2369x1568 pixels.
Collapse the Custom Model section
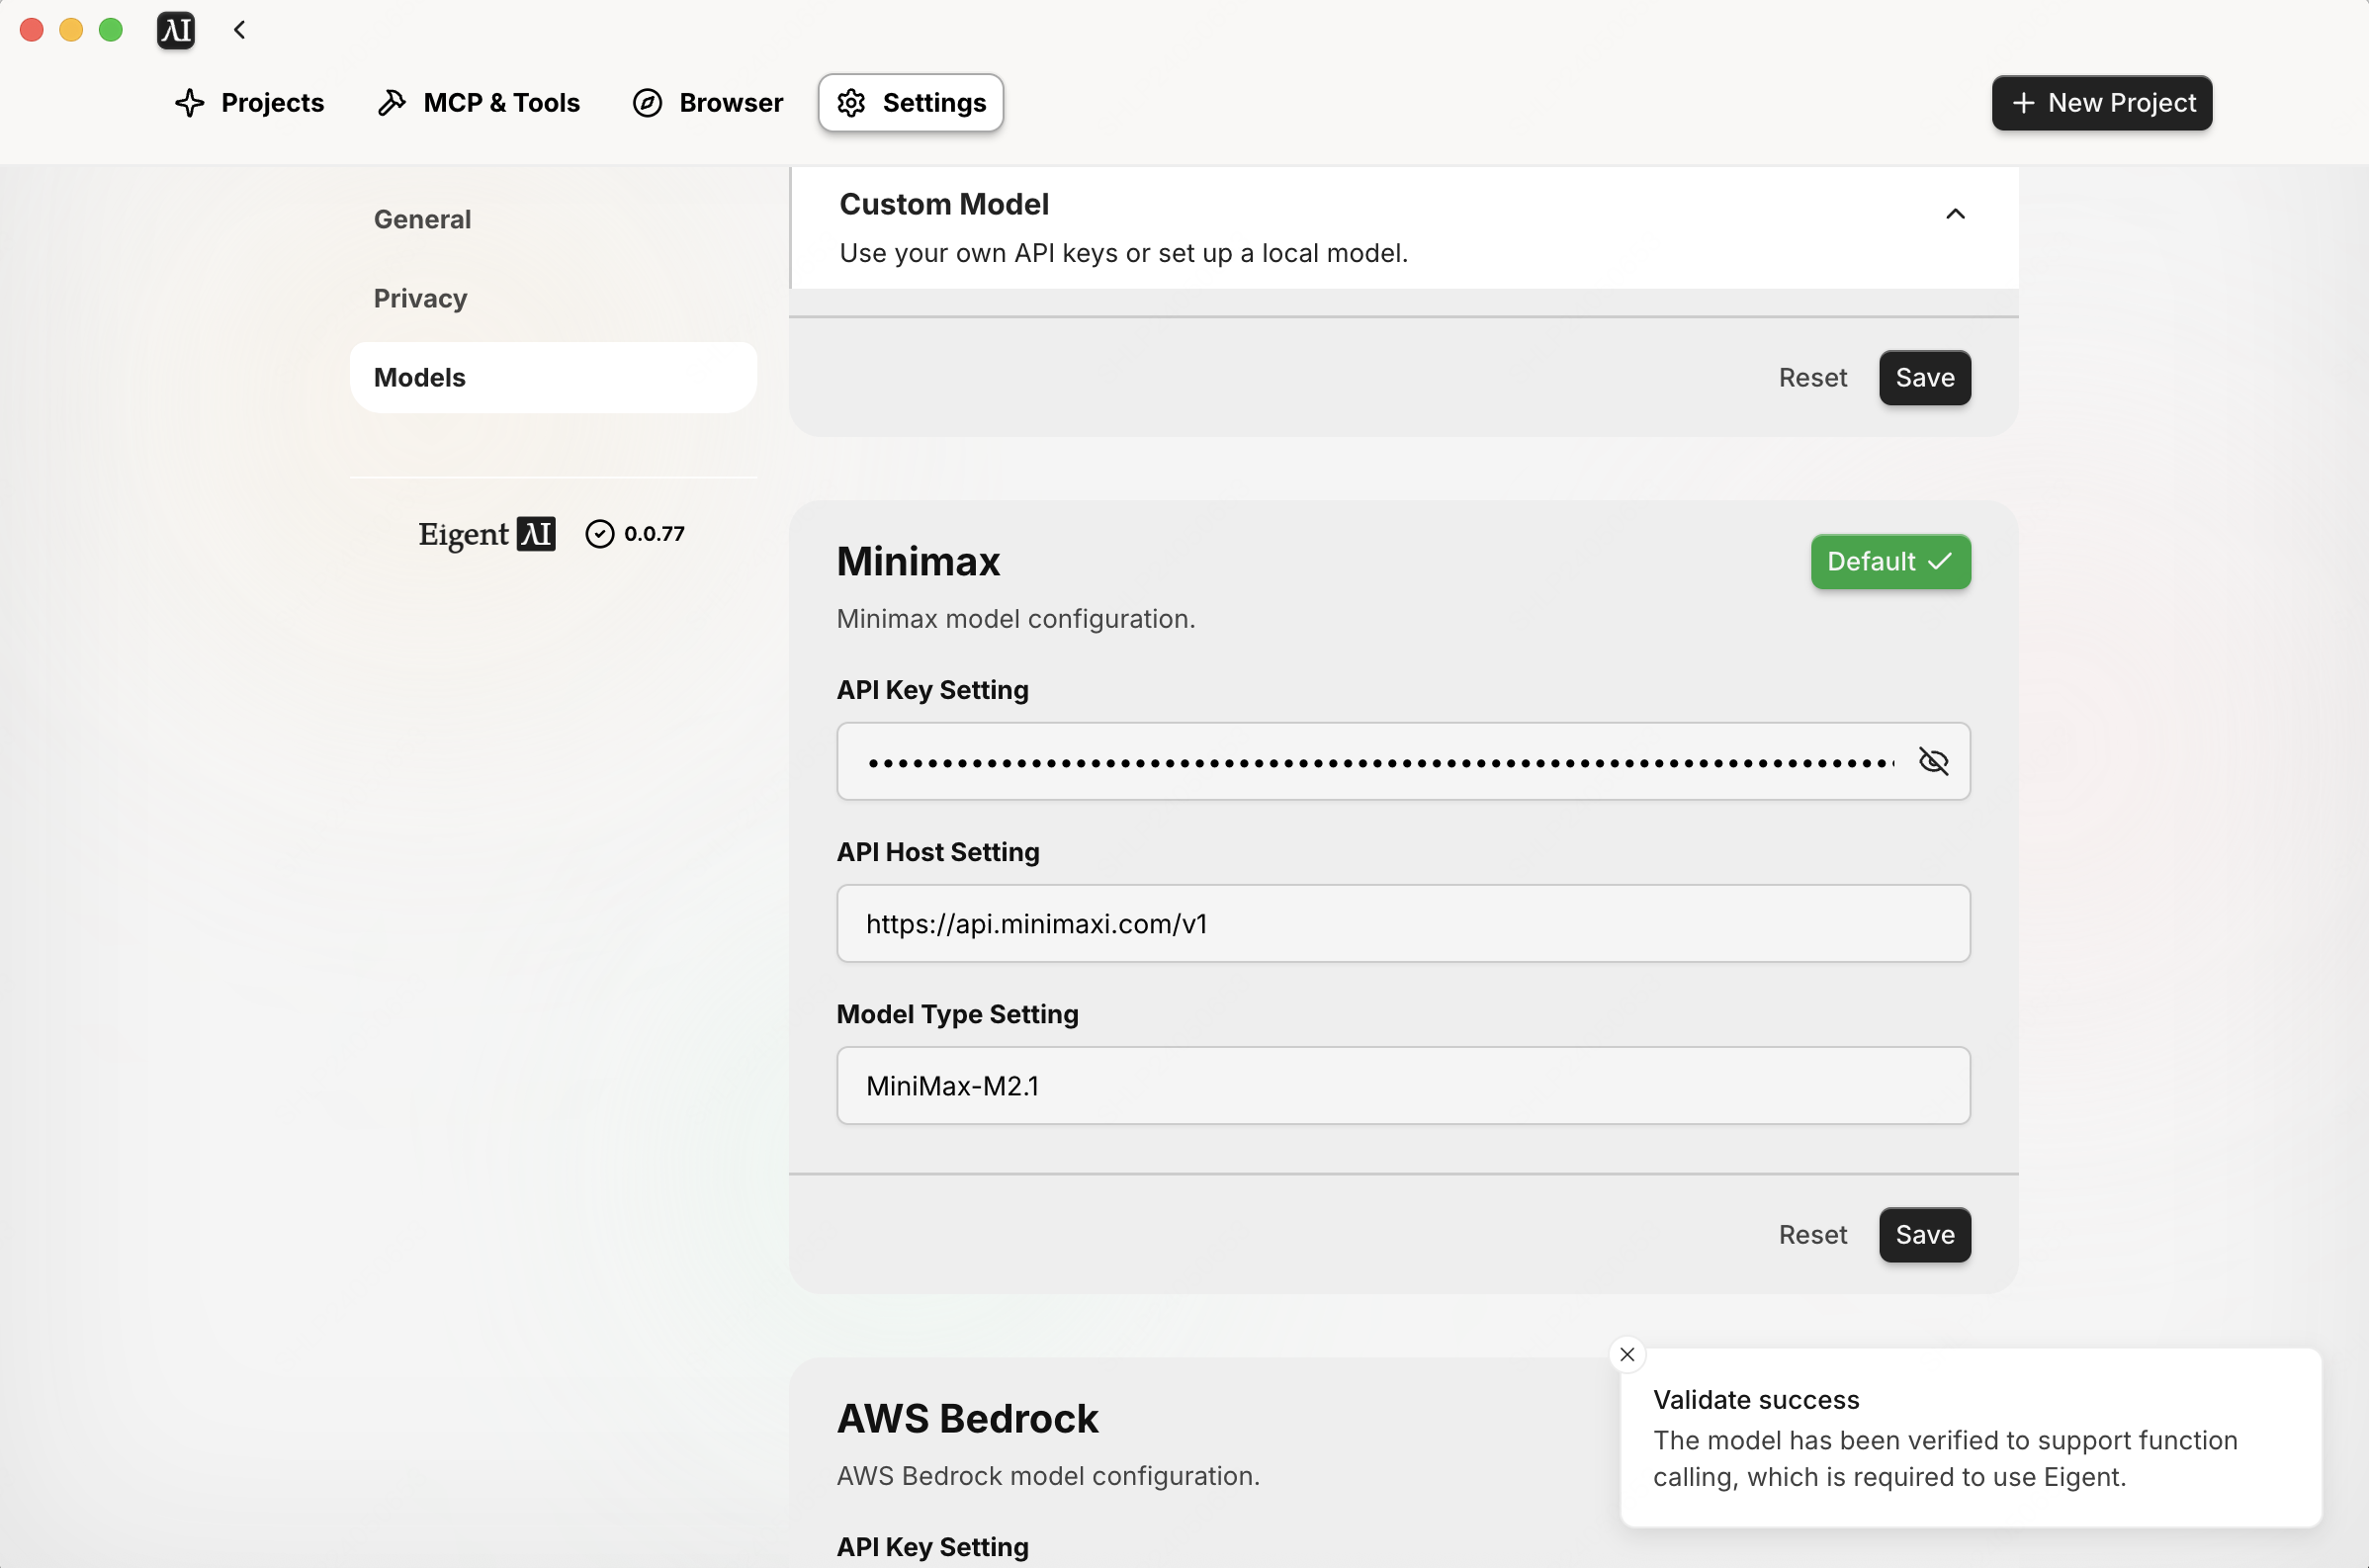point(1955,214)
